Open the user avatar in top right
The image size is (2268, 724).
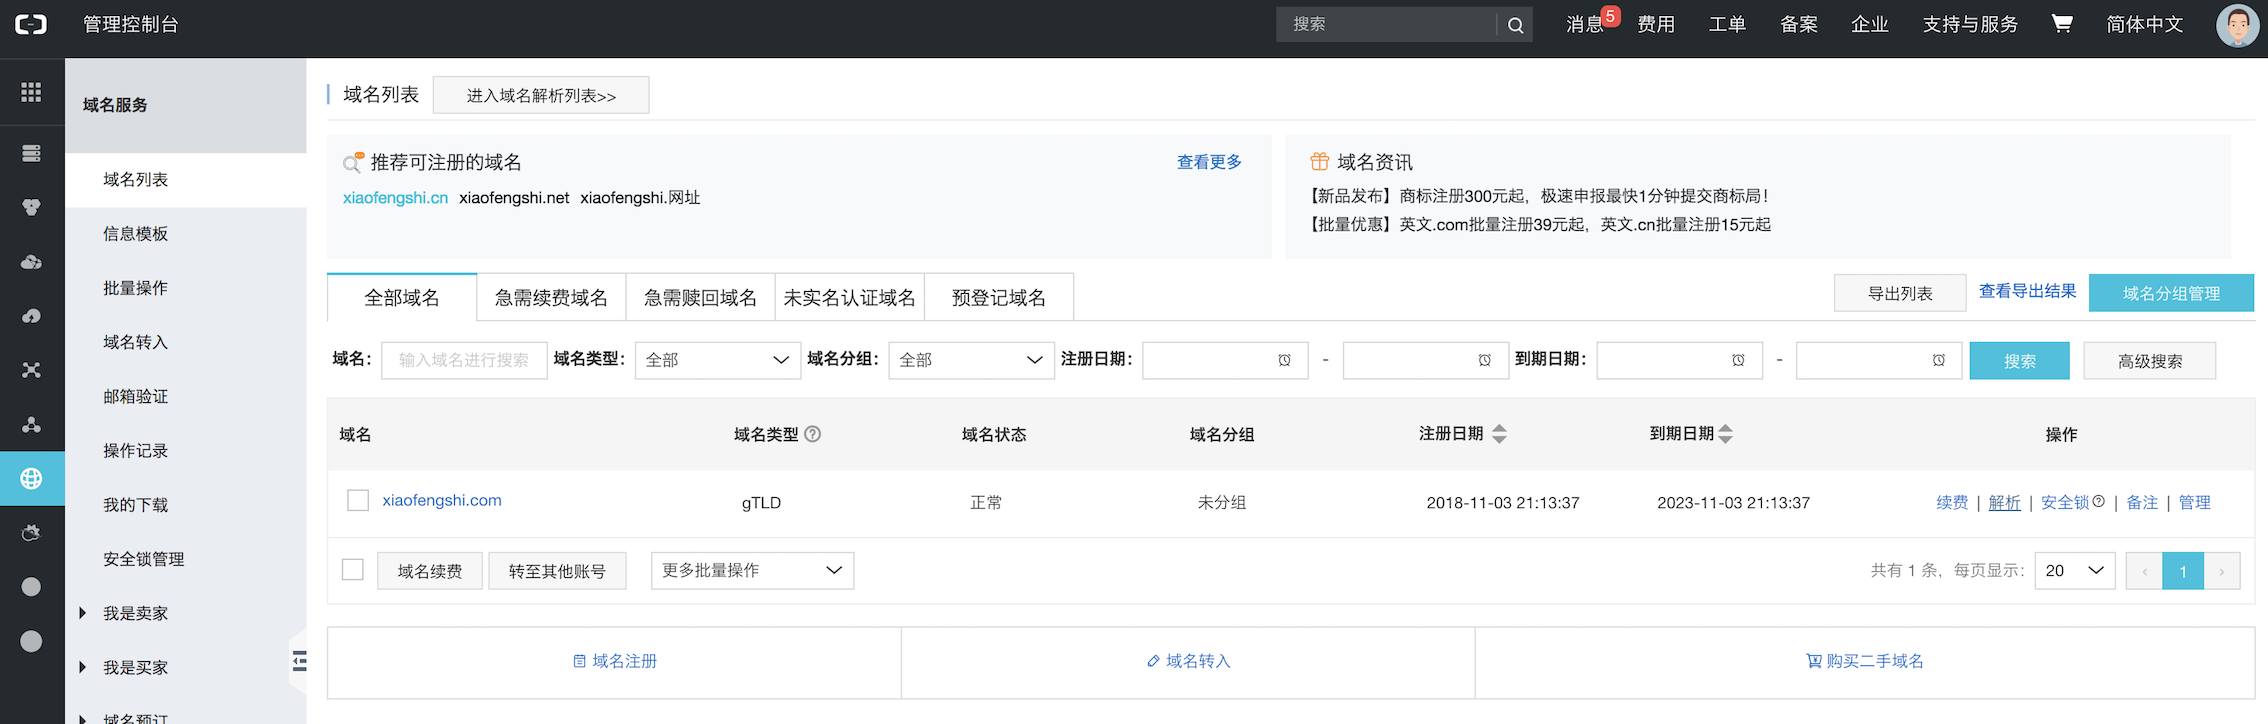click(2237, 25)
